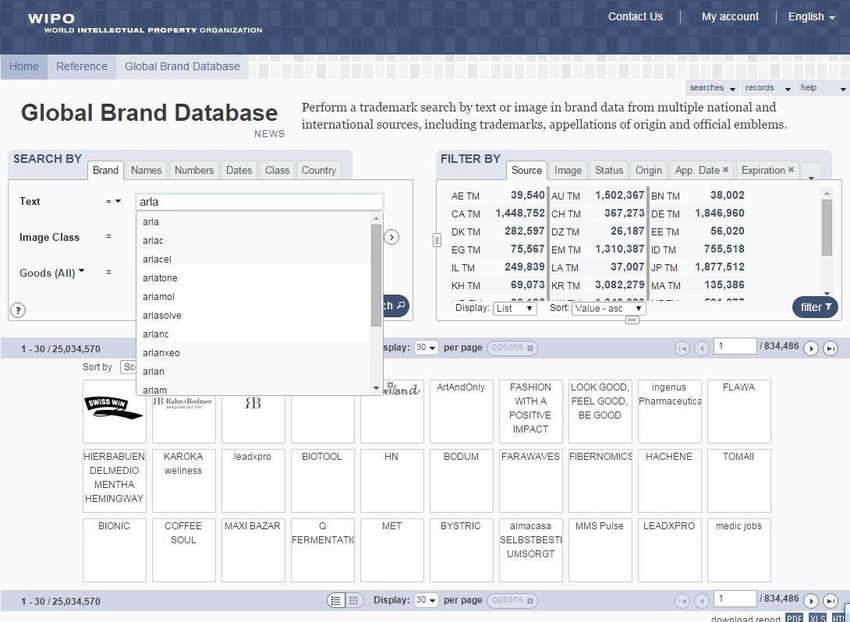This screenshot has width=850, height=622.
Task: Open the Sort Value - asc dropdown
Action: click(x=608, y=309)
